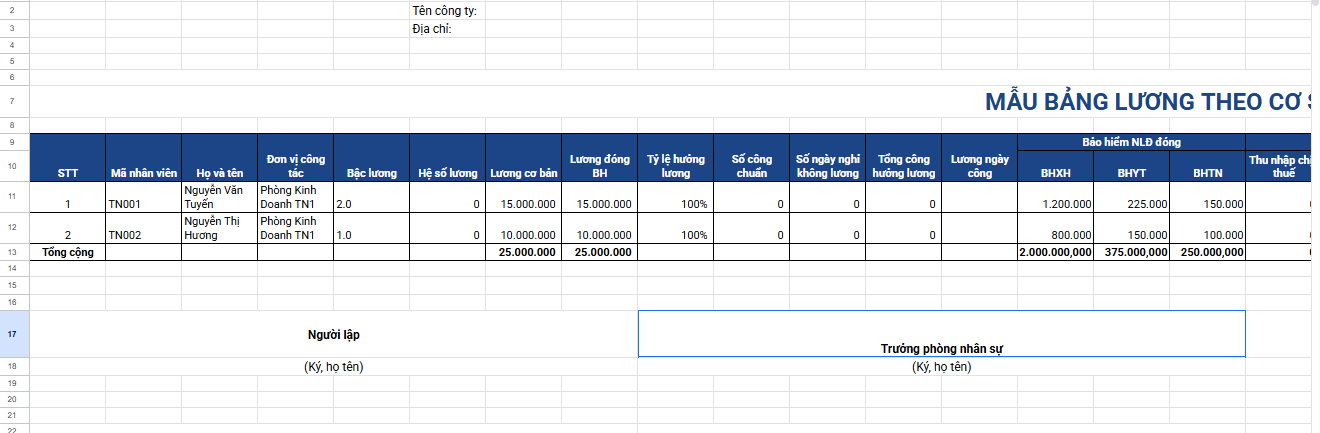This screenshot has width=1320, height=433.
Task: Select TN002's BHYT amount 150.000
Action: pyautogui.click(x=1132, y=228)
